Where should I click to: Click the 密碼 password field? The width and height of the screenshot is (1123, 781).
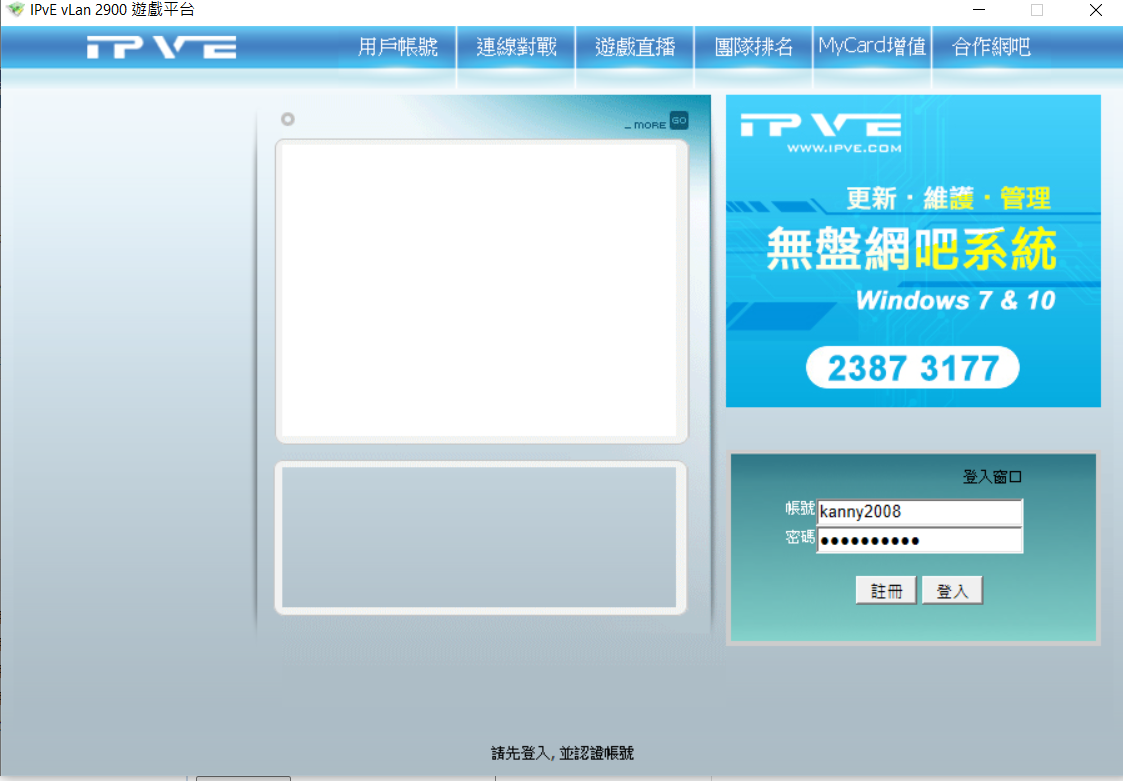pyautogui.click(x=920, y=540)
